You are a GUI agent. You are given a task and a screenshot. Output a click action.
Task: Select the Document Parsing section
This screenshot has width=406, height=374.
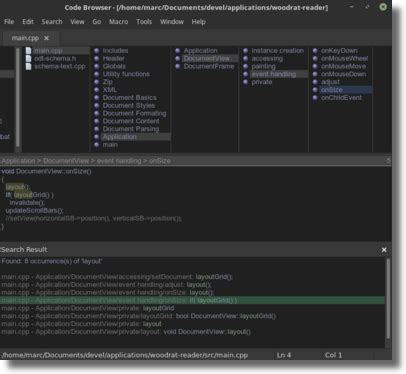(x=131, y=129)
